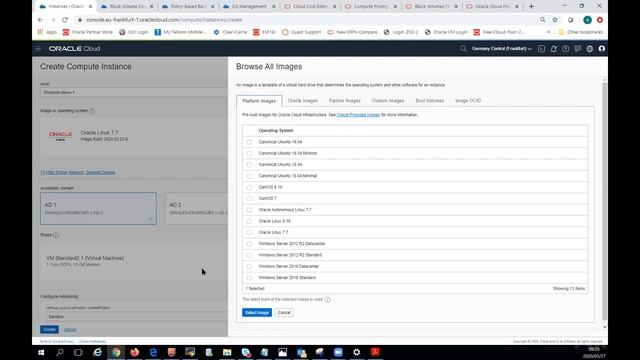The height and width of the screenshot is (360, 640).
Task: Select Oracle Linux 7.7 checkbox
Action: pyautogui.click(x=249, y=233)
